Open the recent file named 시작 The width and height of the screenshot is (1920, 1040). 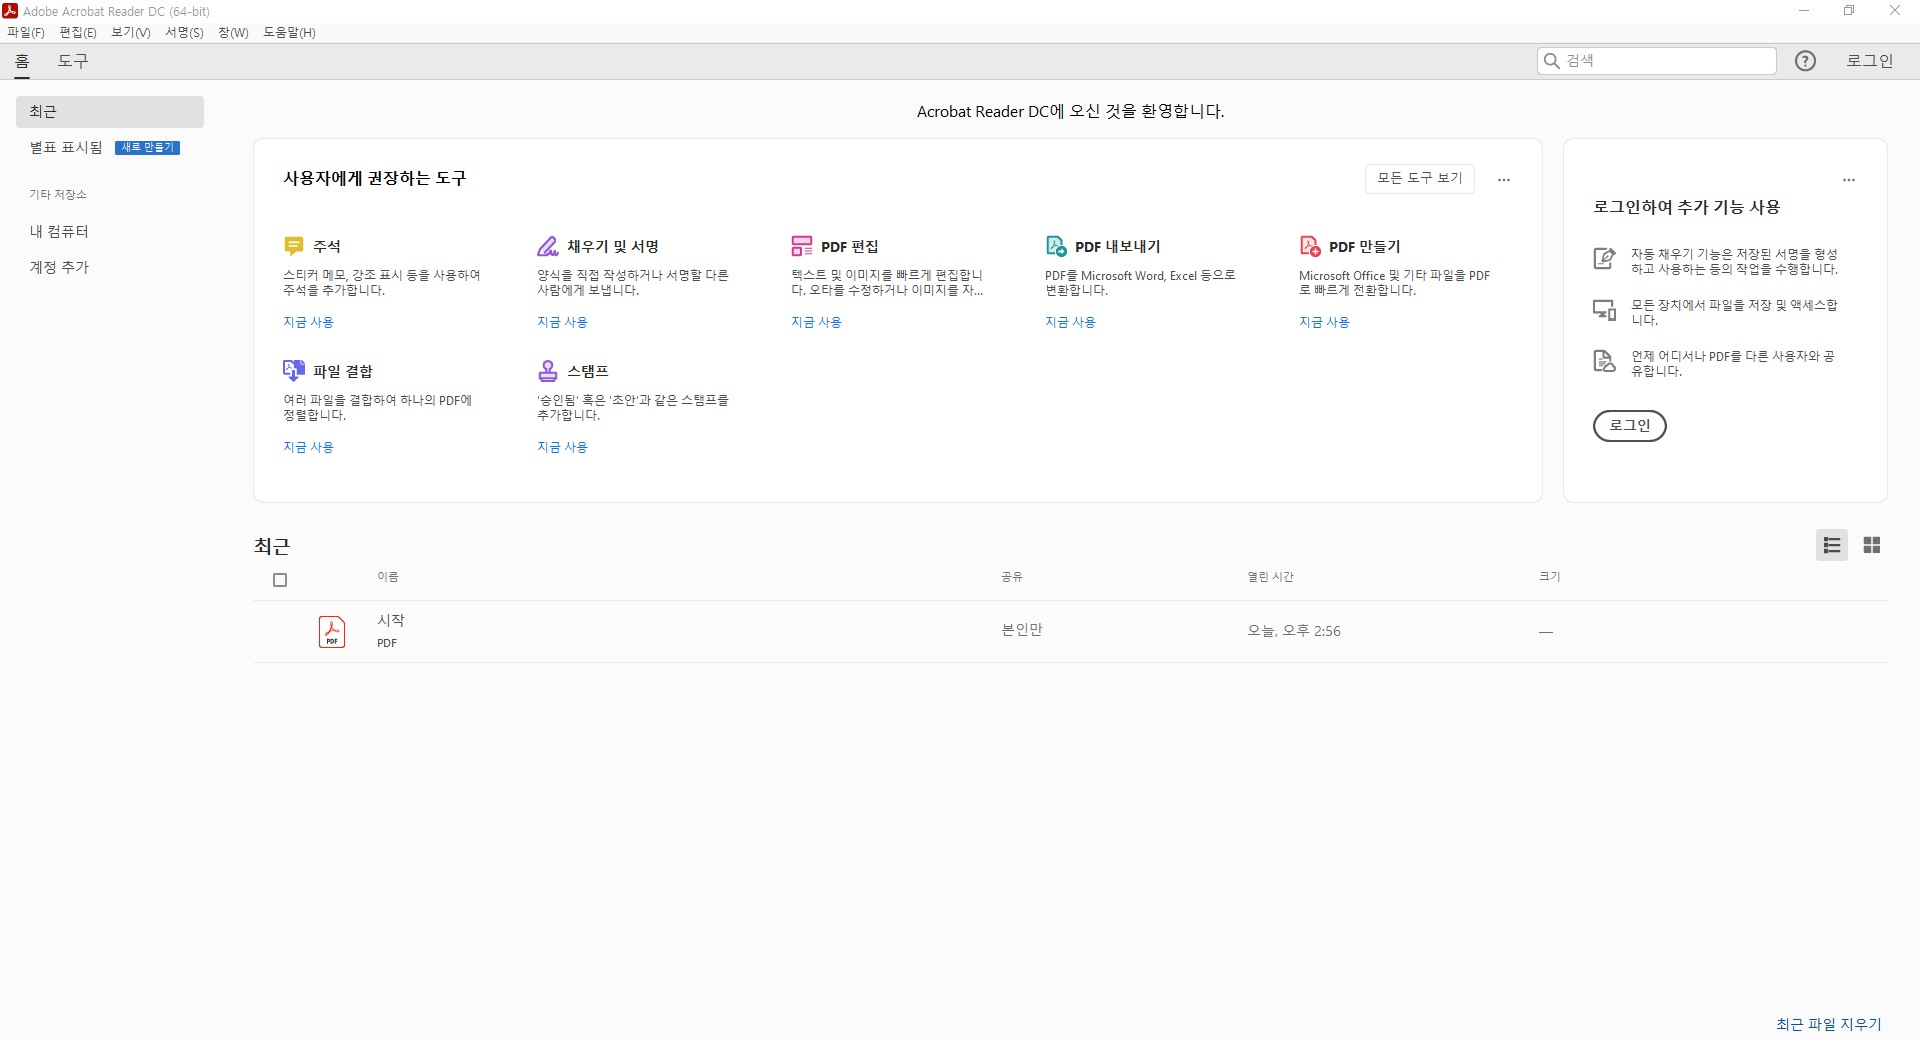(391, 621)
